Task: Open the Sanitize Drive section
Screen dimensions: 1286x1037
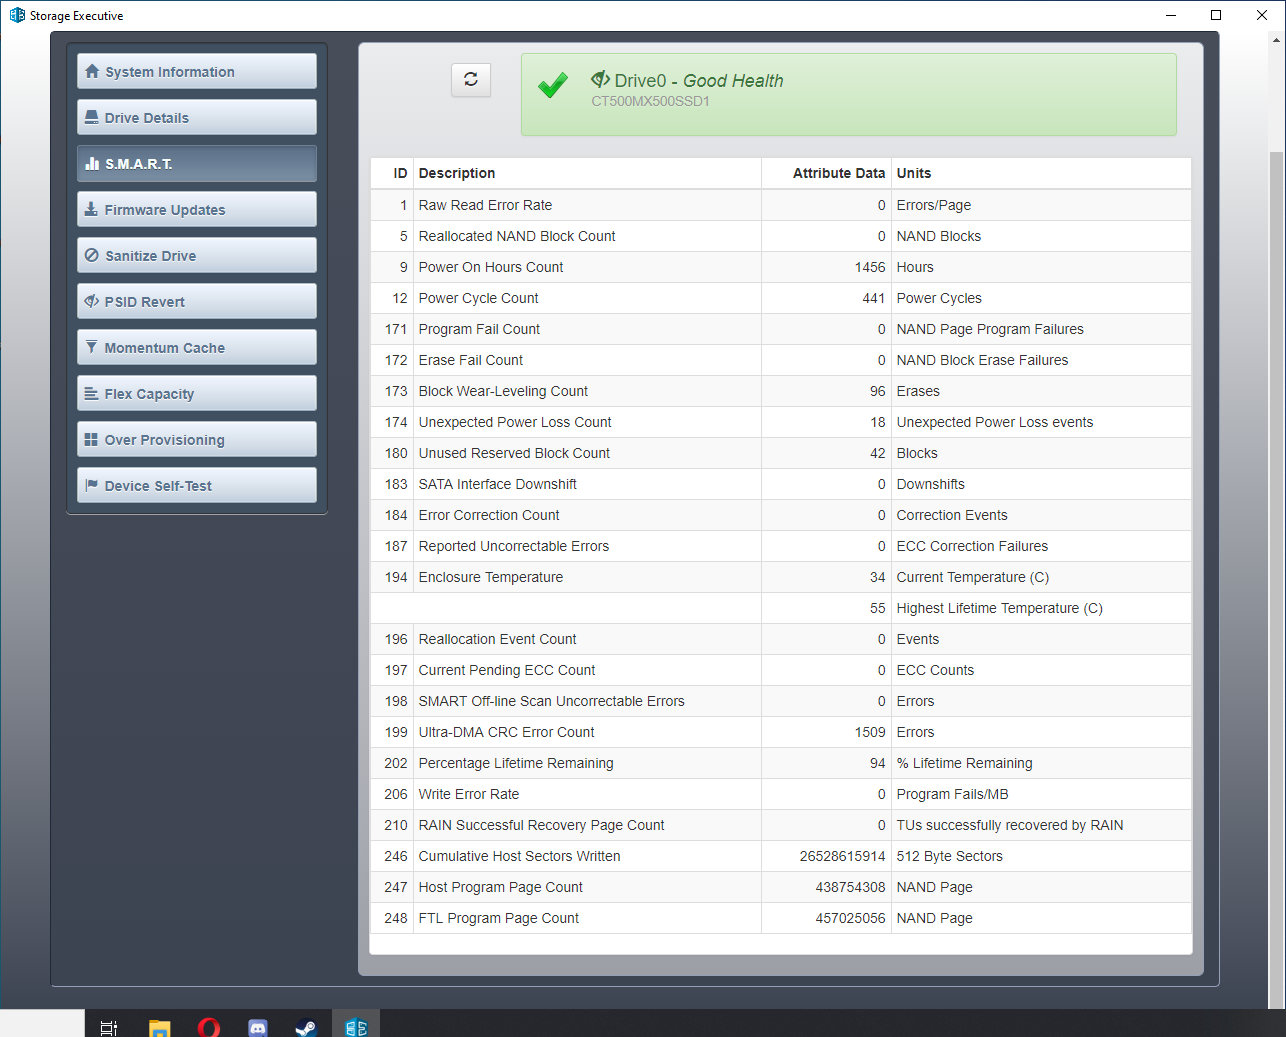Action: pos(197,255)
